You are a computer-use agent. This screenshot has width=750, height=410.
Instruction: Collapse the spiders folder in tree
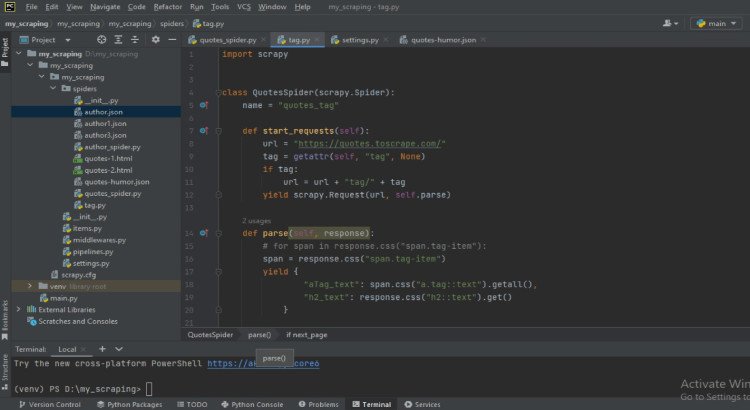[x=53, y=88]
